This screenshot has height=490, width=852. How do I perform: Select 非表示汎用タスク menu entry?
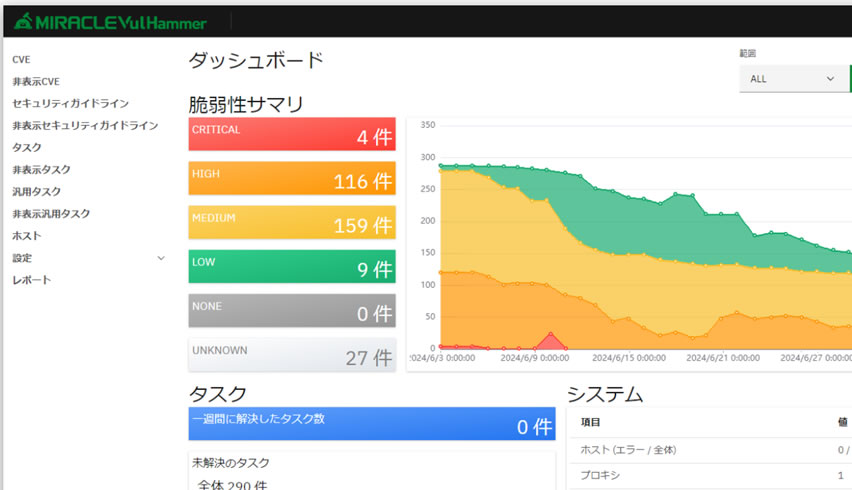coord(51,214)
